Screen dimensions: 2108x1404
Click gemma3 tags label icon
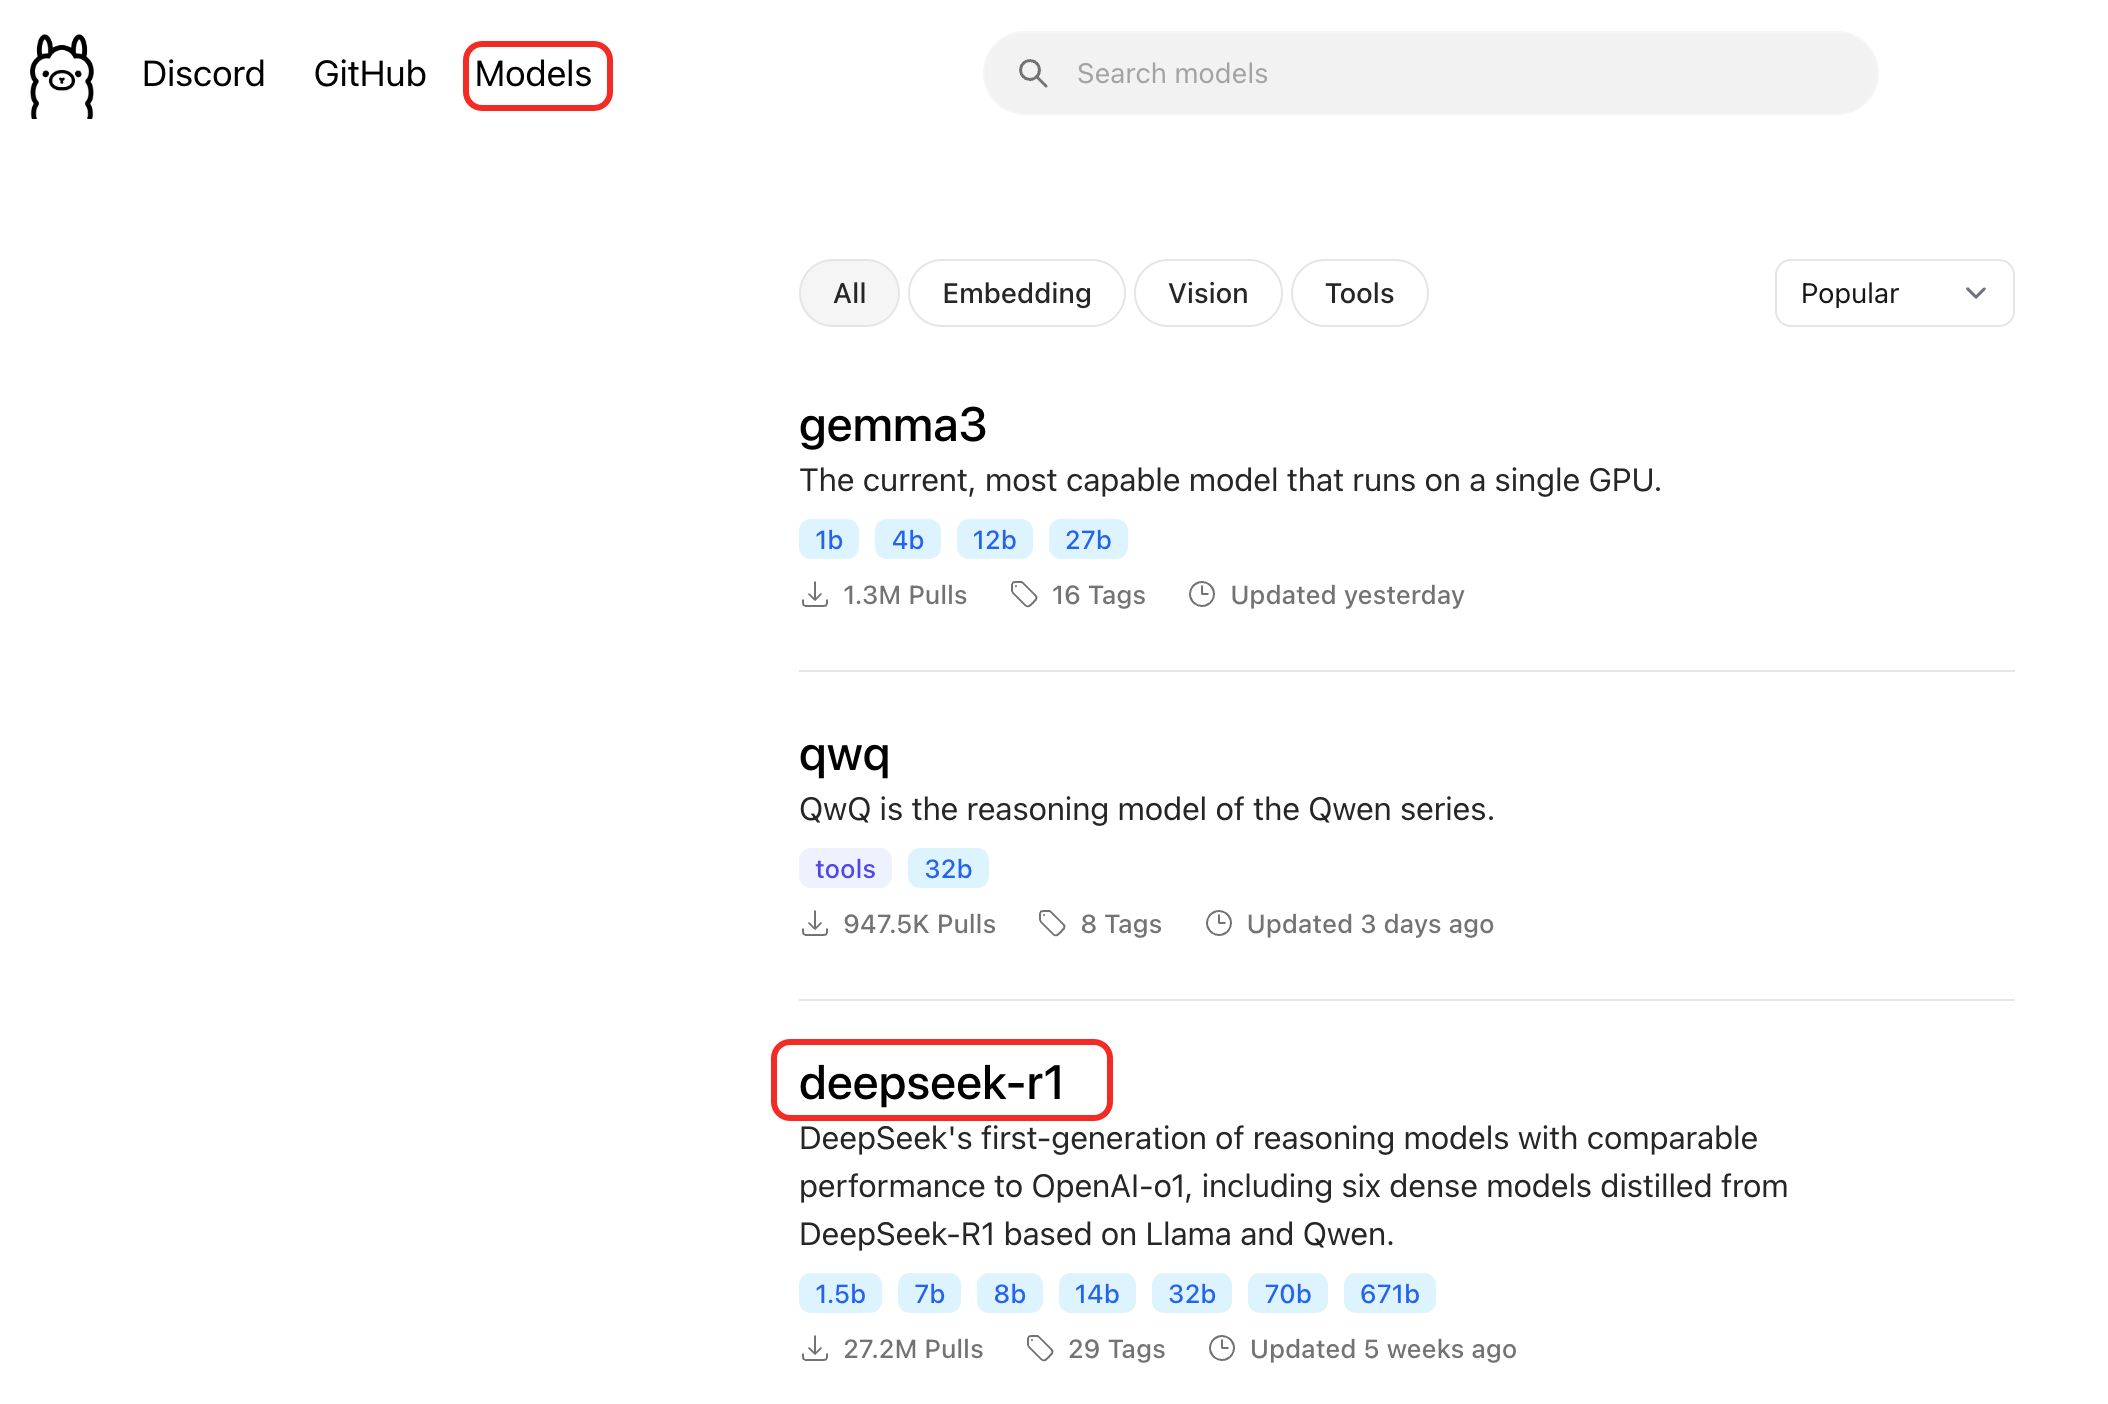tap(1024, 595)
